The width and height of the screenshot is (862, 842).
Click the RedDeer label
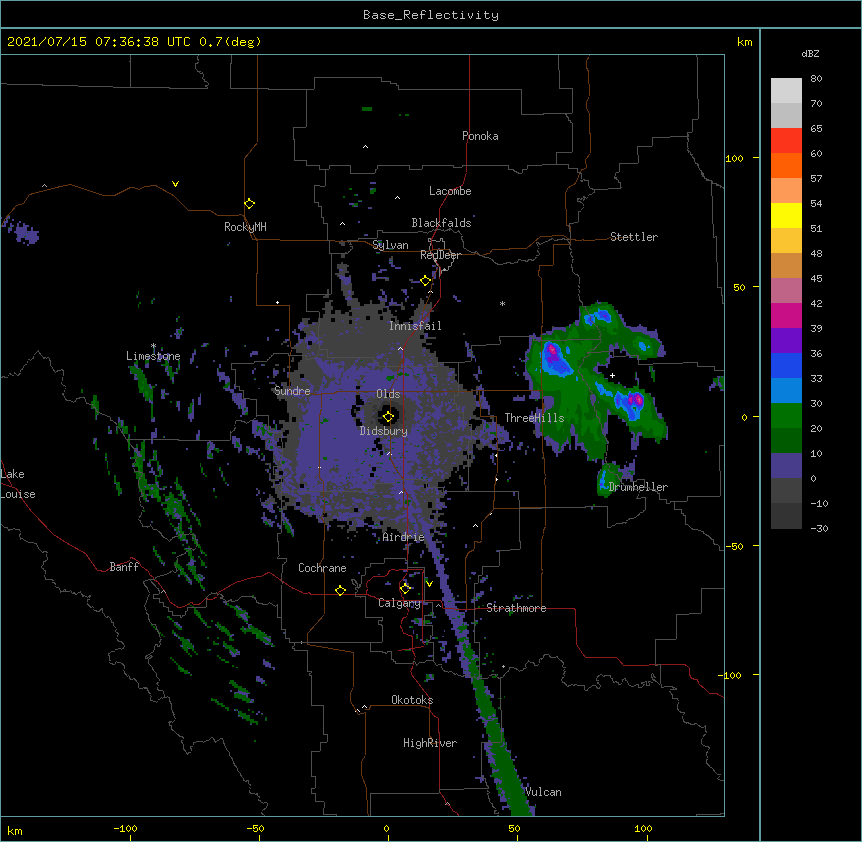tap(440, 255)
